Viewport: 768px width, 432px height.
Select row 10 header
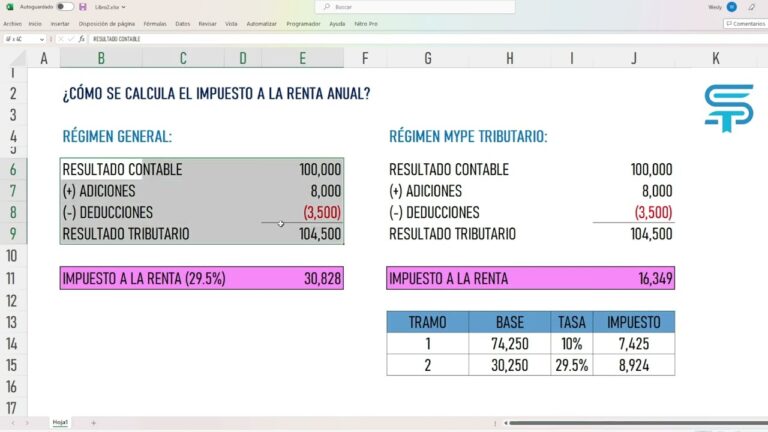tap(12, 256)
